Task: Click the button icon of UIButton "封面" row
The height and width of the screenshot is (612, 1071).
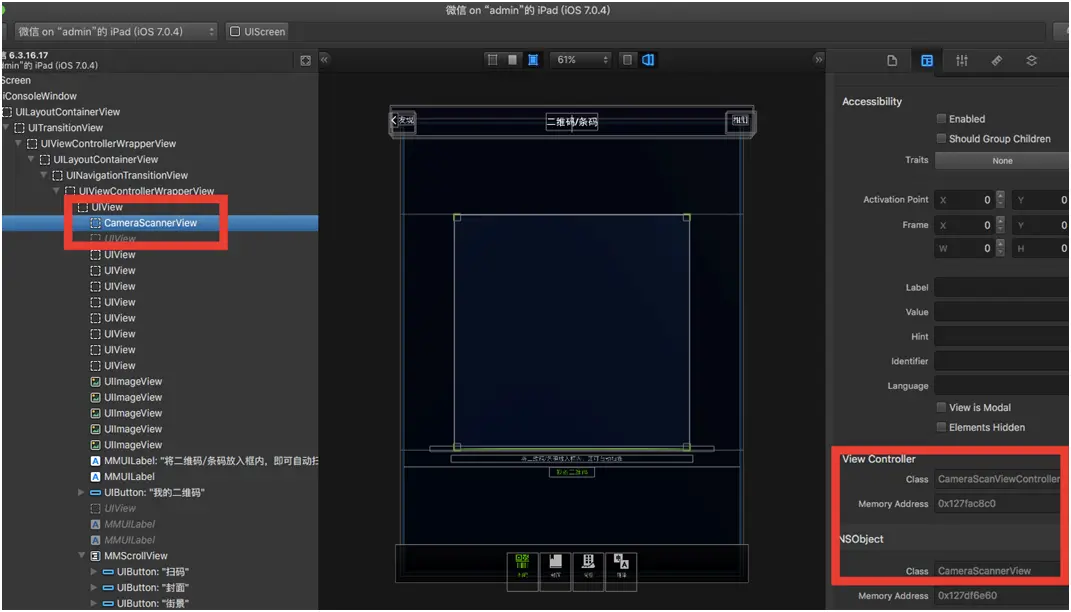Action: pos(108,587)
